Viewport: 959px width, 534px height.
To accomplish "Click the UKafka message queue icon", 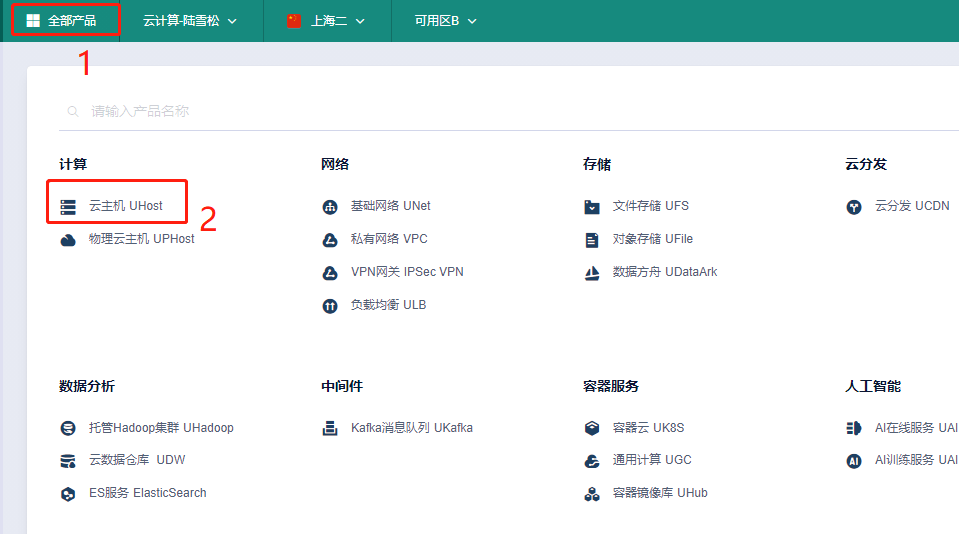I will pos(330,428).
